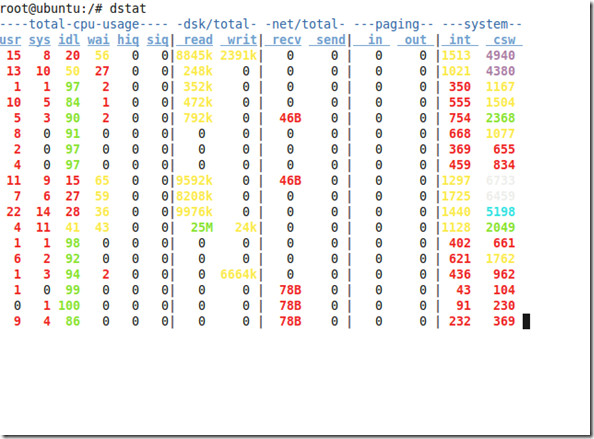Select the read value '8845k'
The width and height of the screenshot is (594, 439).
coord(194,56)
